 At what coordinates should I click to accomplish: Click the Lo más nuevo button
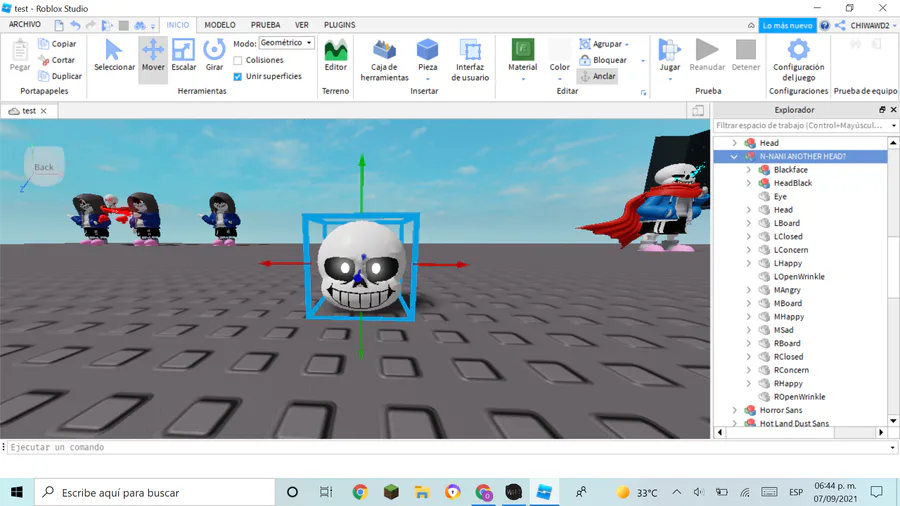click(788, 25)
